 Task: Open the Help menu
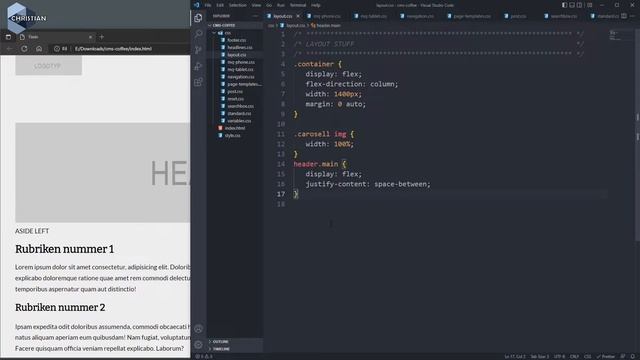tap(316, 5)
